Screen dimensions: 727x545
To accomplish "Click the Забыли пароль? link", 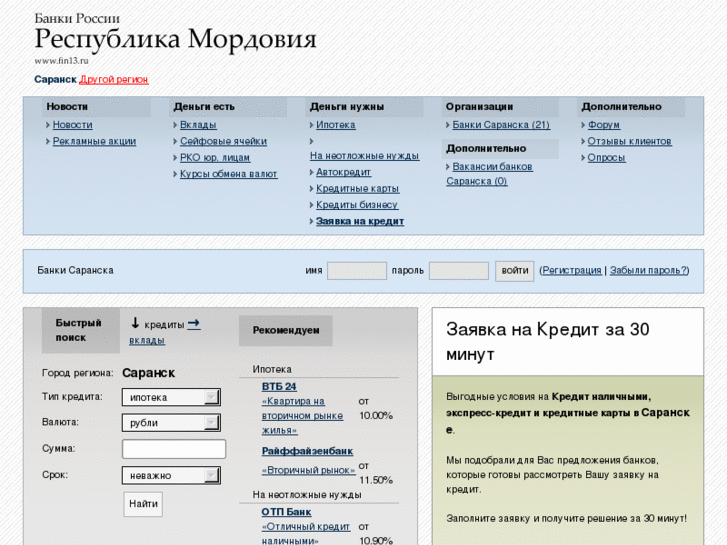I will pyautogui.click(x=648, y=270).
